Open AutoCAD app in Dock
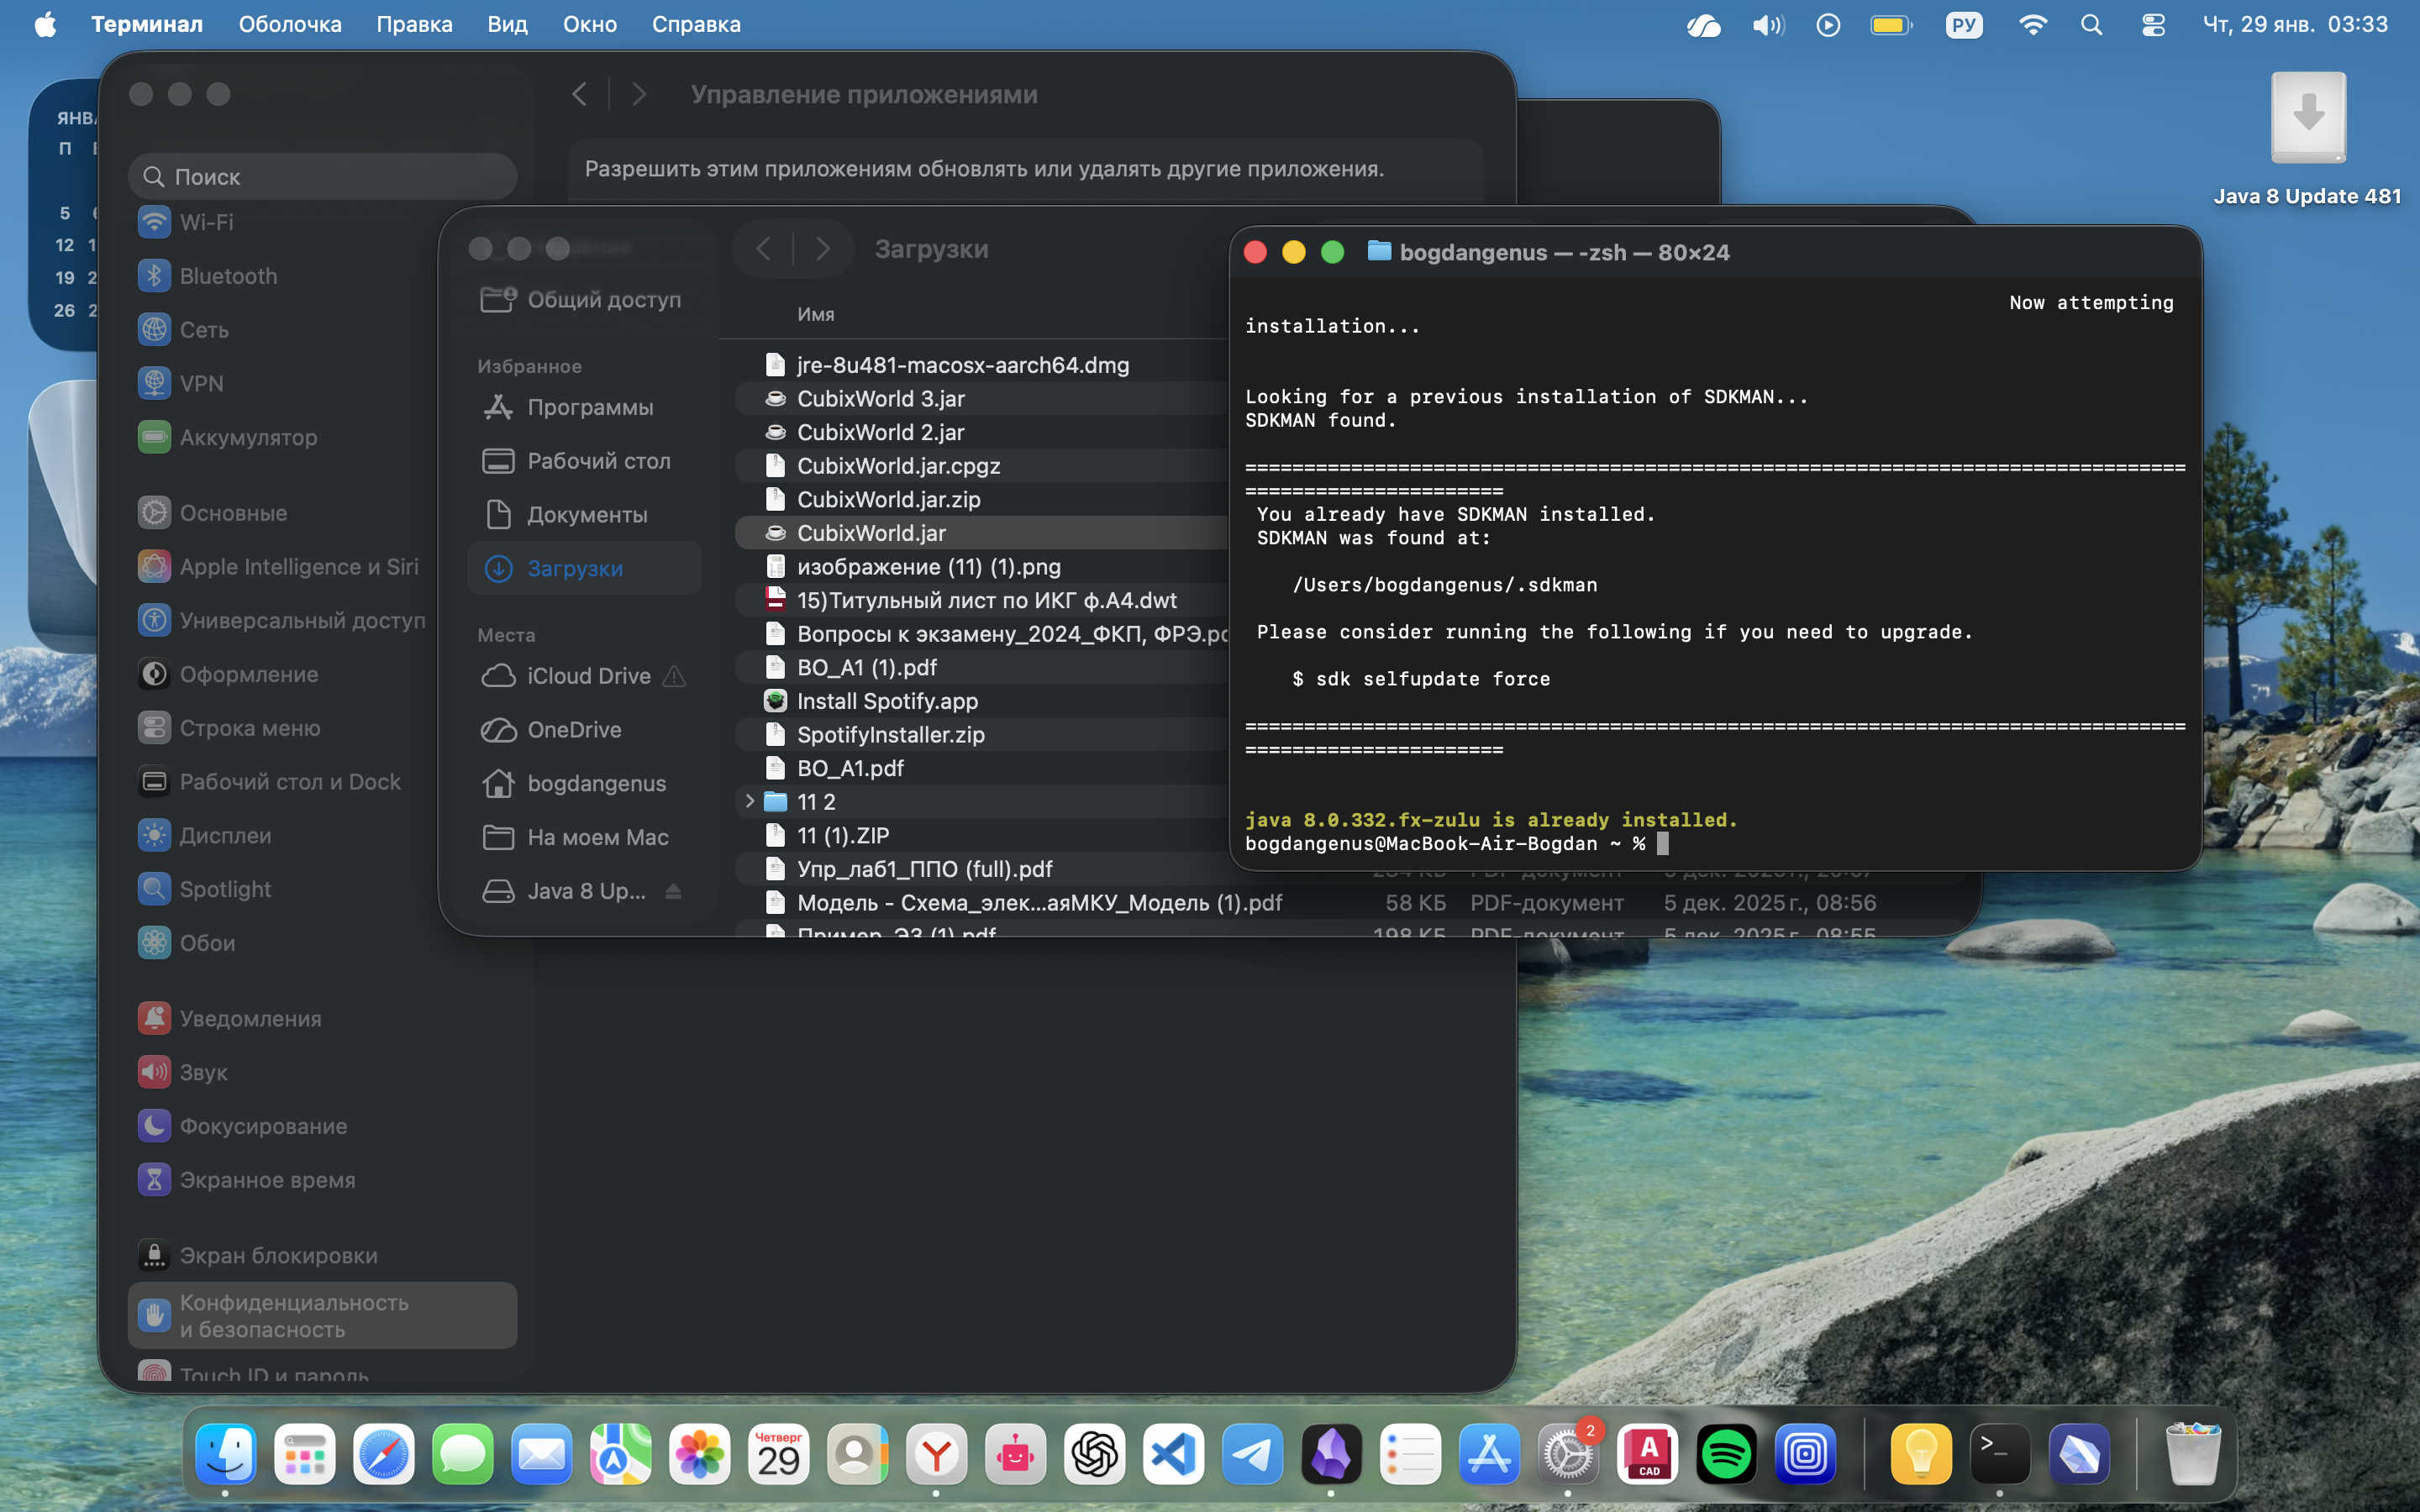Viewport: 2420px width, 1512px height. (1647, 1453)
